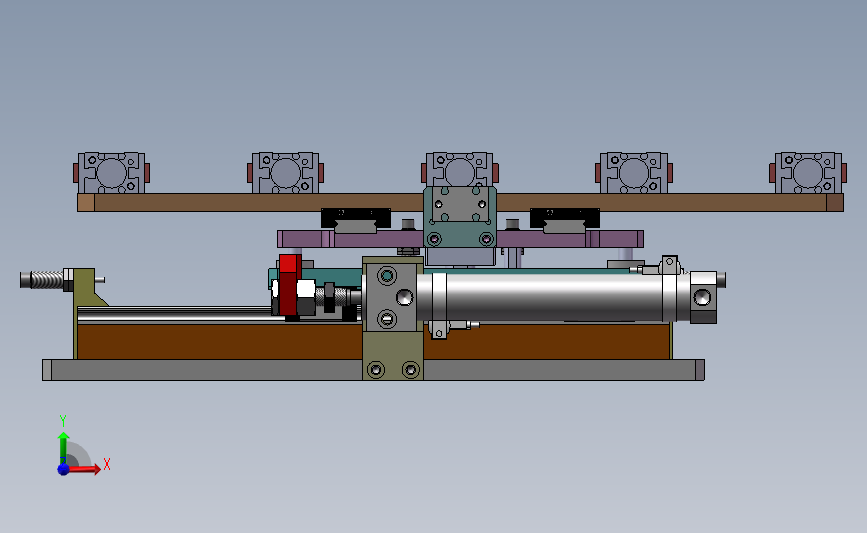Select the right brown lower block below the cylinder
Screen dimensions: 867x533
click(547, 342)
